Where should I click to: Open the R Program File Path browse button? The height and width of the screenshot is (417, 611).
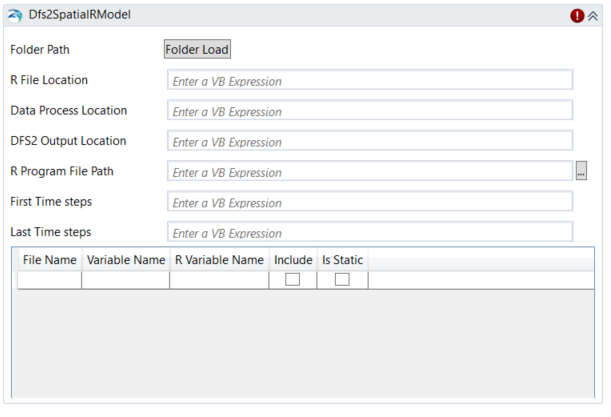[581, 171]
